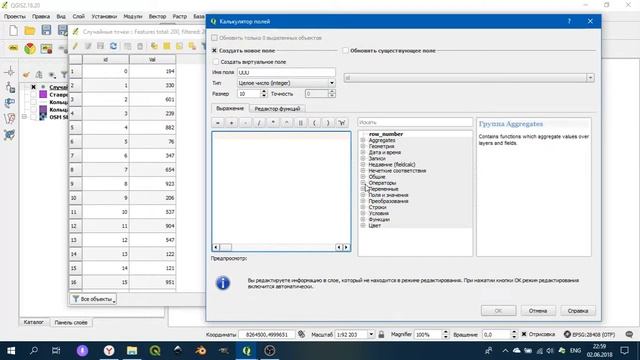Viewport: 640px width, 360px height.
Task: Click the 'Отмена' button
Action: 538,311
